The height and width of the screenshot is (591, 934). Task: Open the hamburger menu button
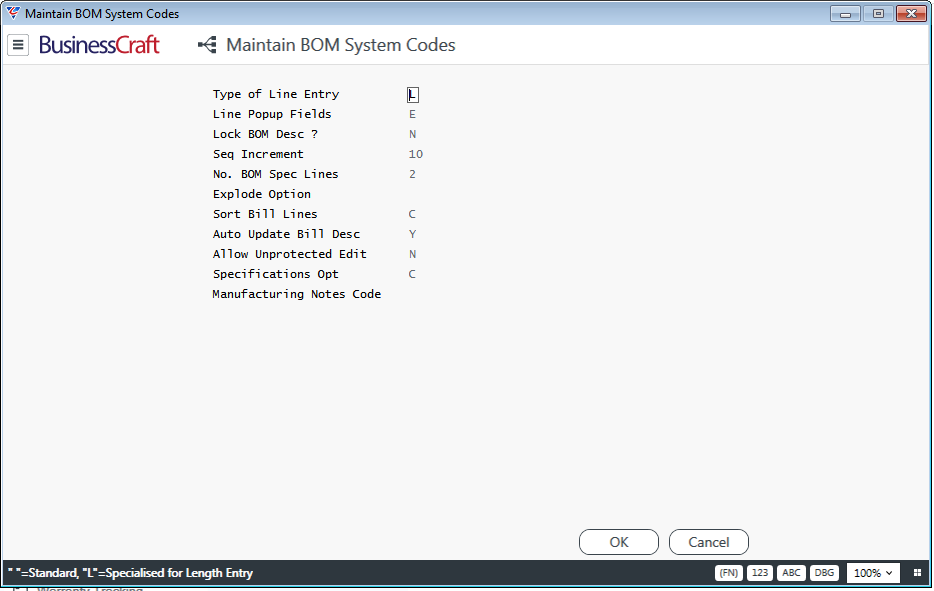pos(18,45)
